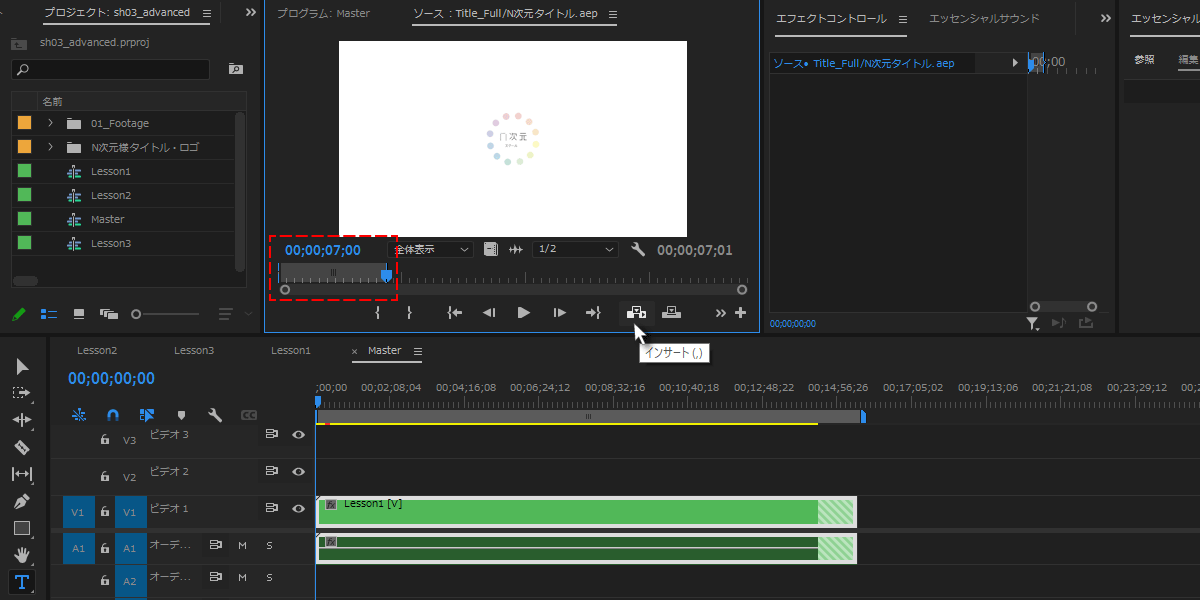Viewport: 1200px width, 600px height.
Task: Toggle sync lock on Video 3 track
Action: pos(270,434)
